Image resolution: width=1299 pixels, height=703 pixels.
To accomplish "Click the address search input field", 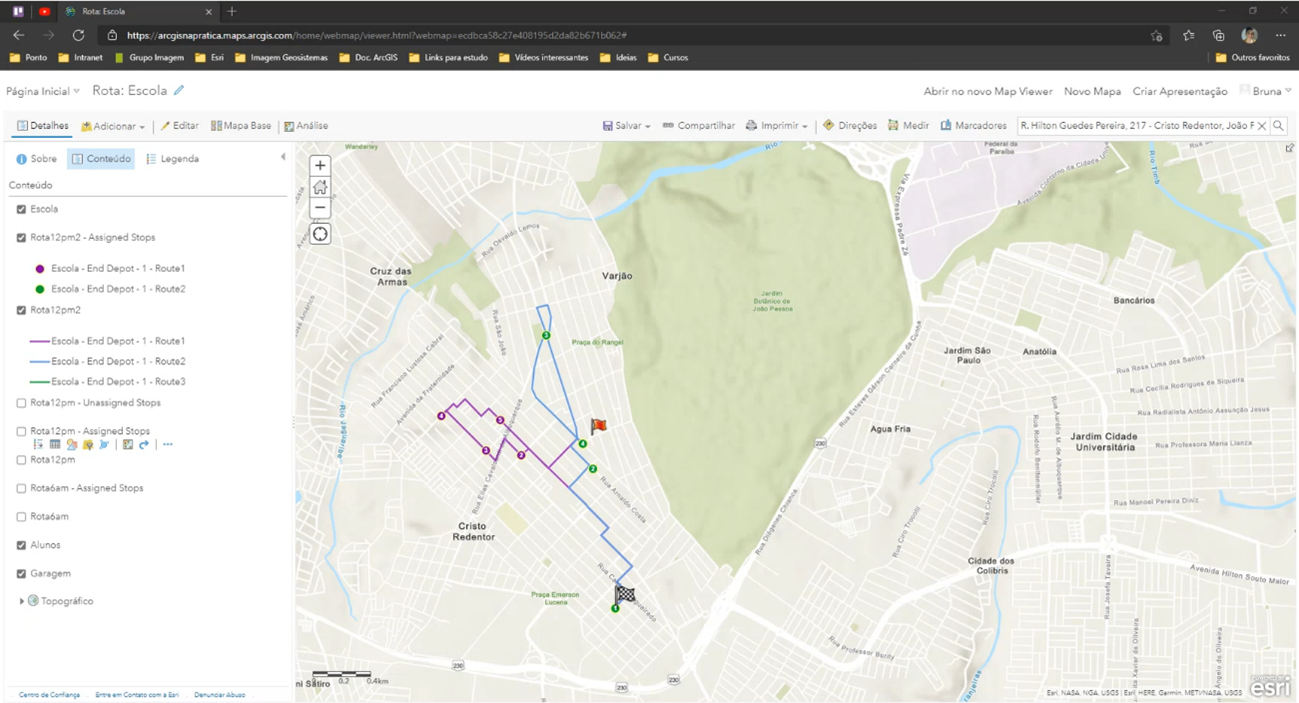I will [x=1135, y=126].
